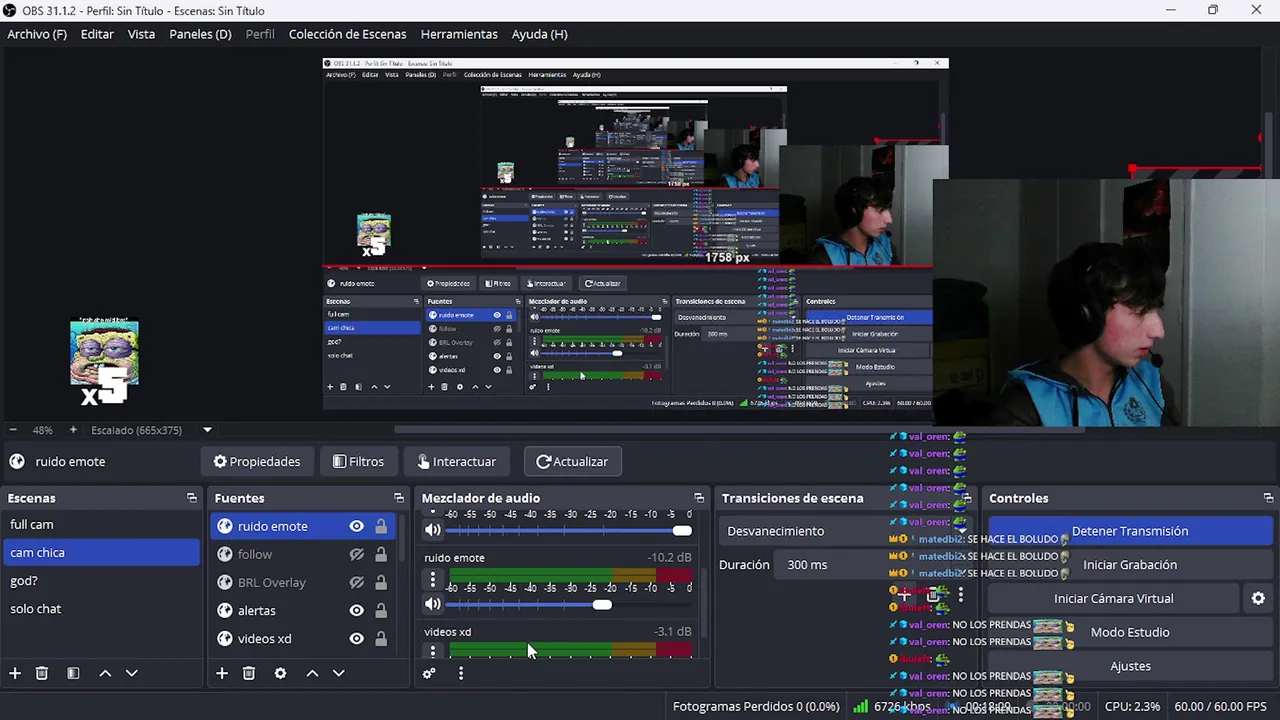
Task: Open the Vista menu
Action: pyautogui.click(x=141, y=34)
